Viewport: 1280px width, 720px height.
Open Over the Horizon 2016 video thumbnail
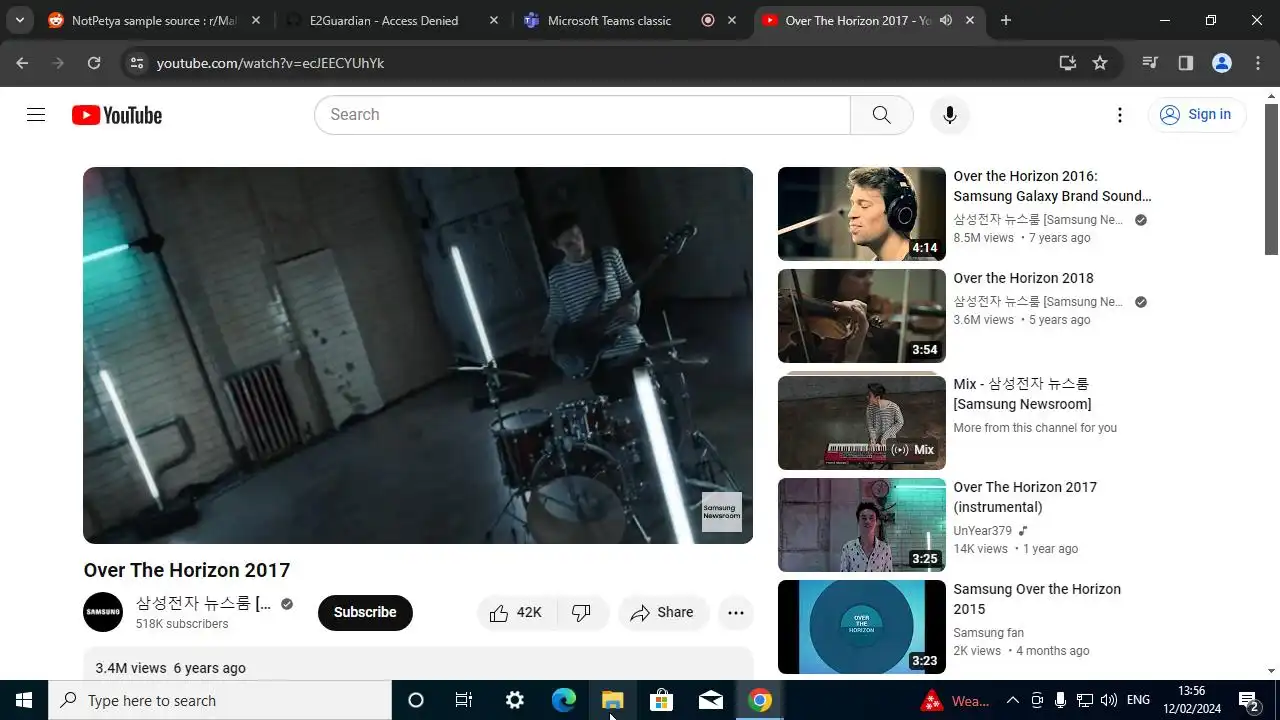pos(862,214)
